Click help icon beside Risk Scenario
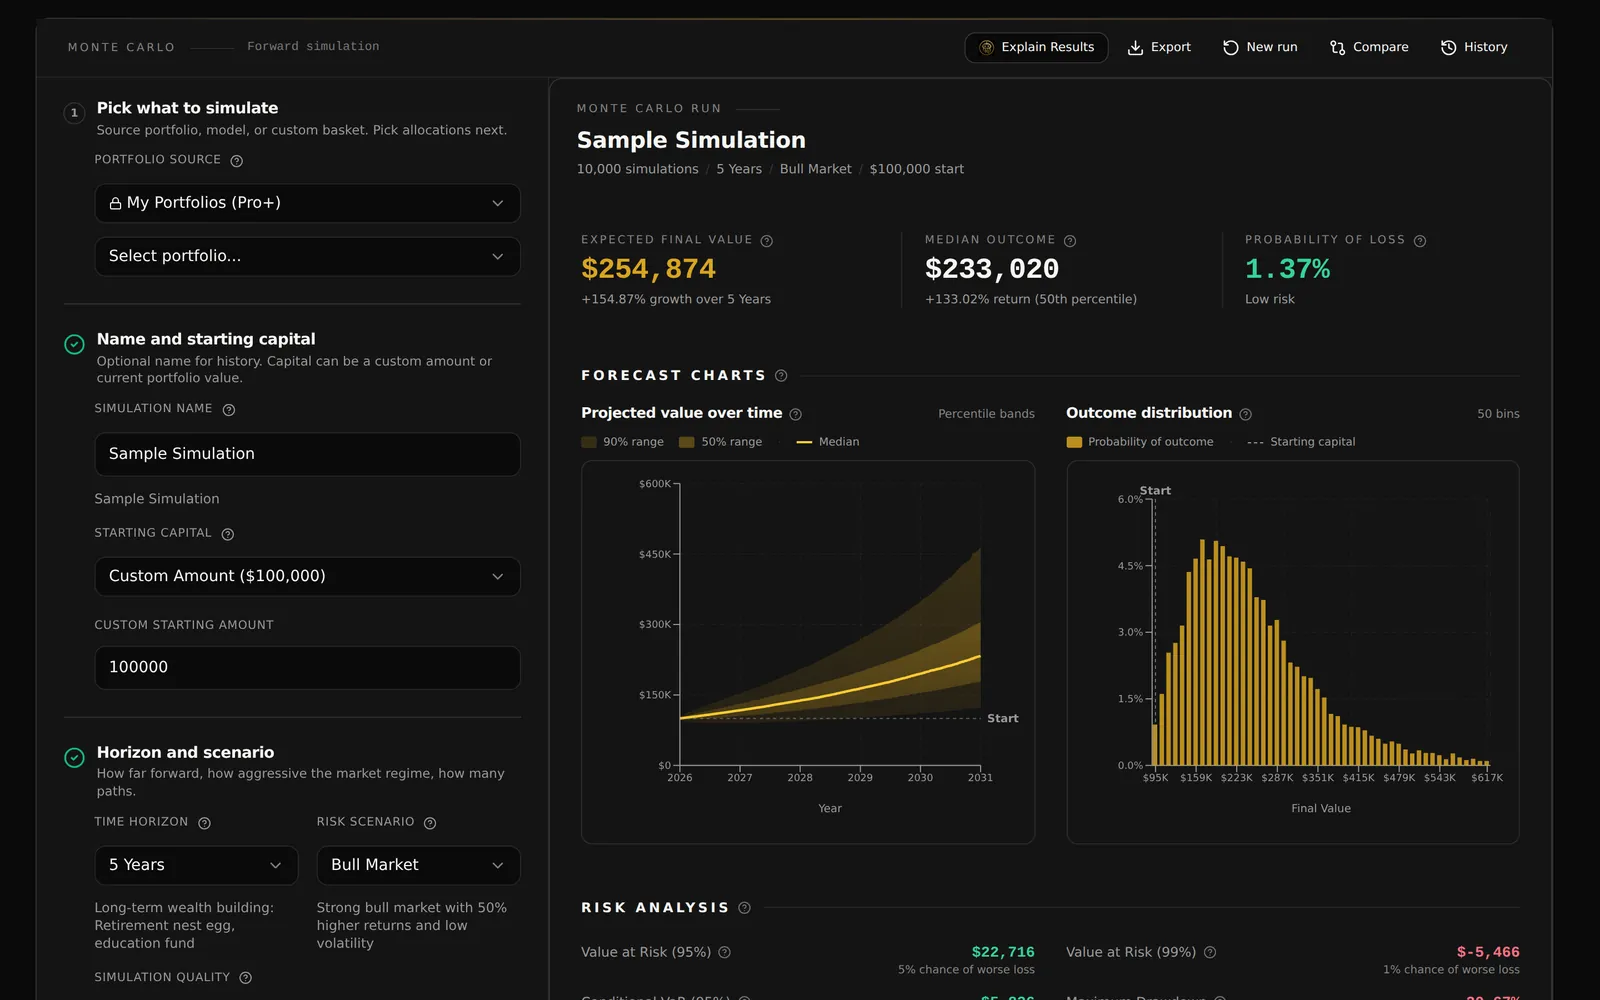 pos(430,823)
